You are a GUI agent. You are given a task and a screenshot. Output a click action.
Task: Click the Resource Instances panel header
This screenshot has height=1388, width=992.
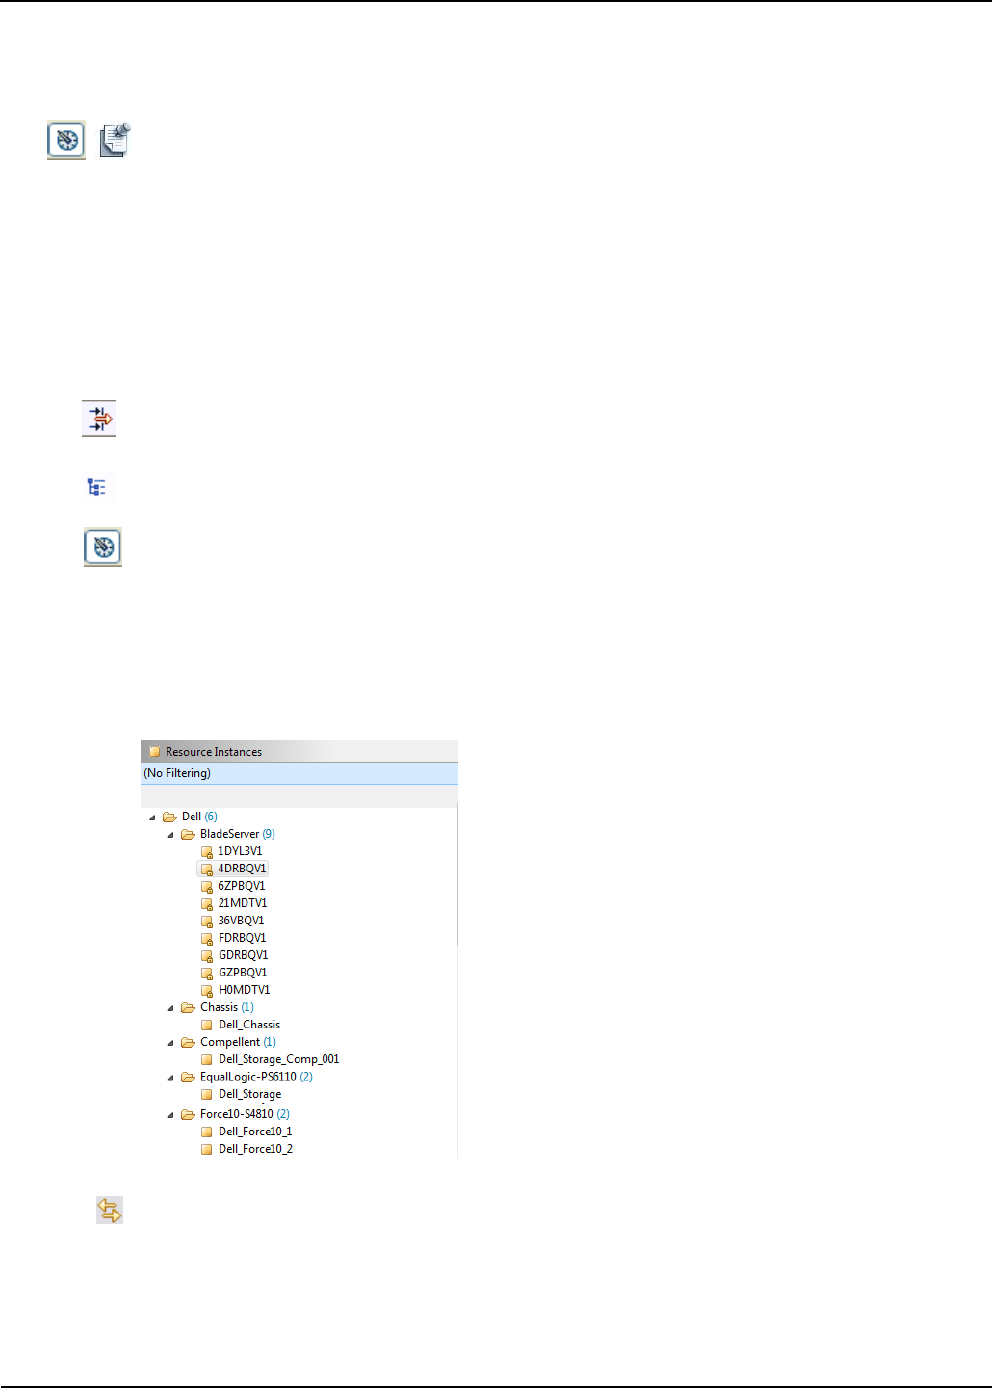click(x=299, y=752)
